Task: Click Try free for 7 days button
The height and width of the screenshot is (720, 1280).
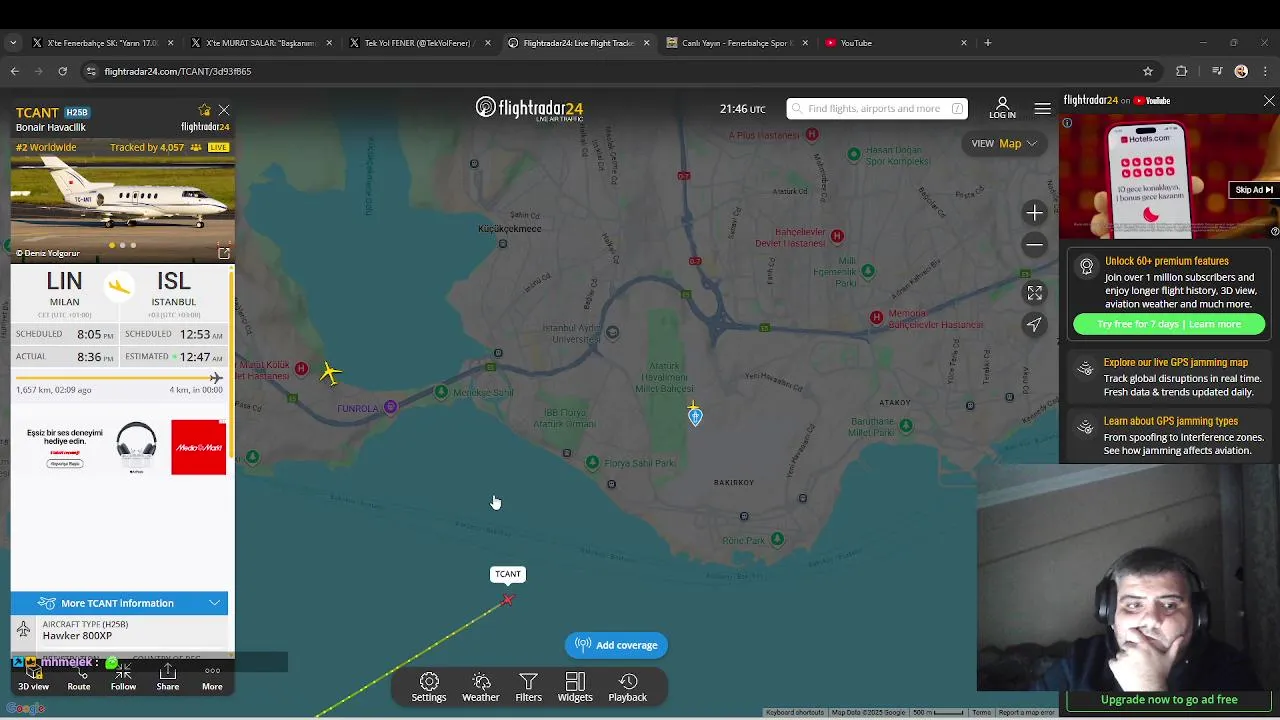Action: (x=1169, y=324)
